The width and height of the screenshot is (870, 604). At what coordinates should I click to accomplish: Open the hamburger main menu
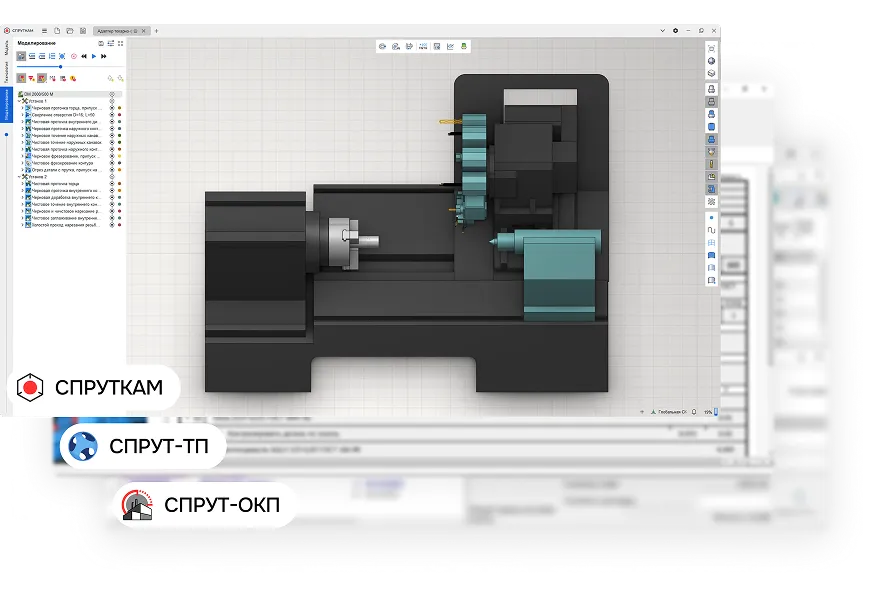[x=44, y=31]
